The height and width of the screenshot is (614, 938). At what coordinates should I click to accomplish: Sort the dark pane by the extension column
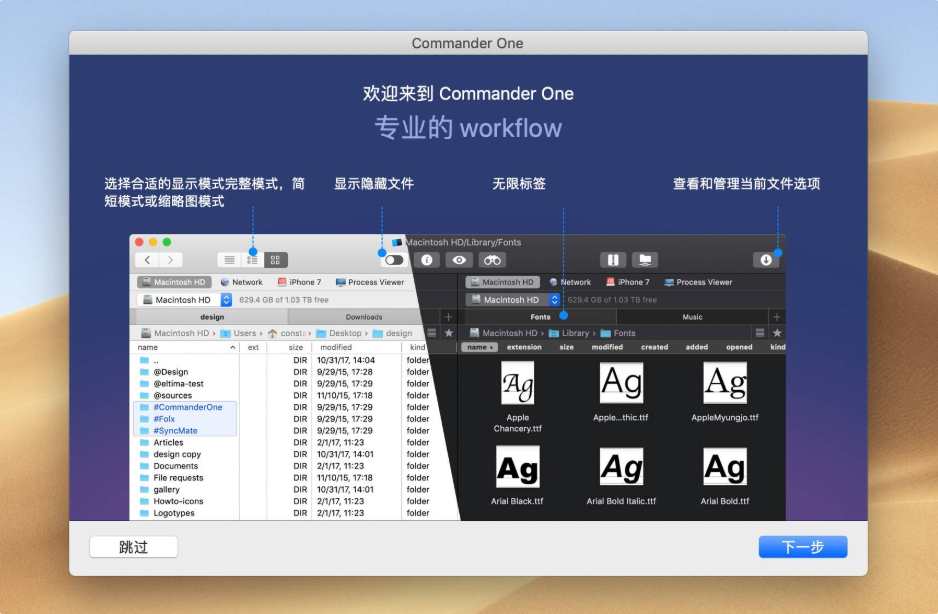click(524, 347)
